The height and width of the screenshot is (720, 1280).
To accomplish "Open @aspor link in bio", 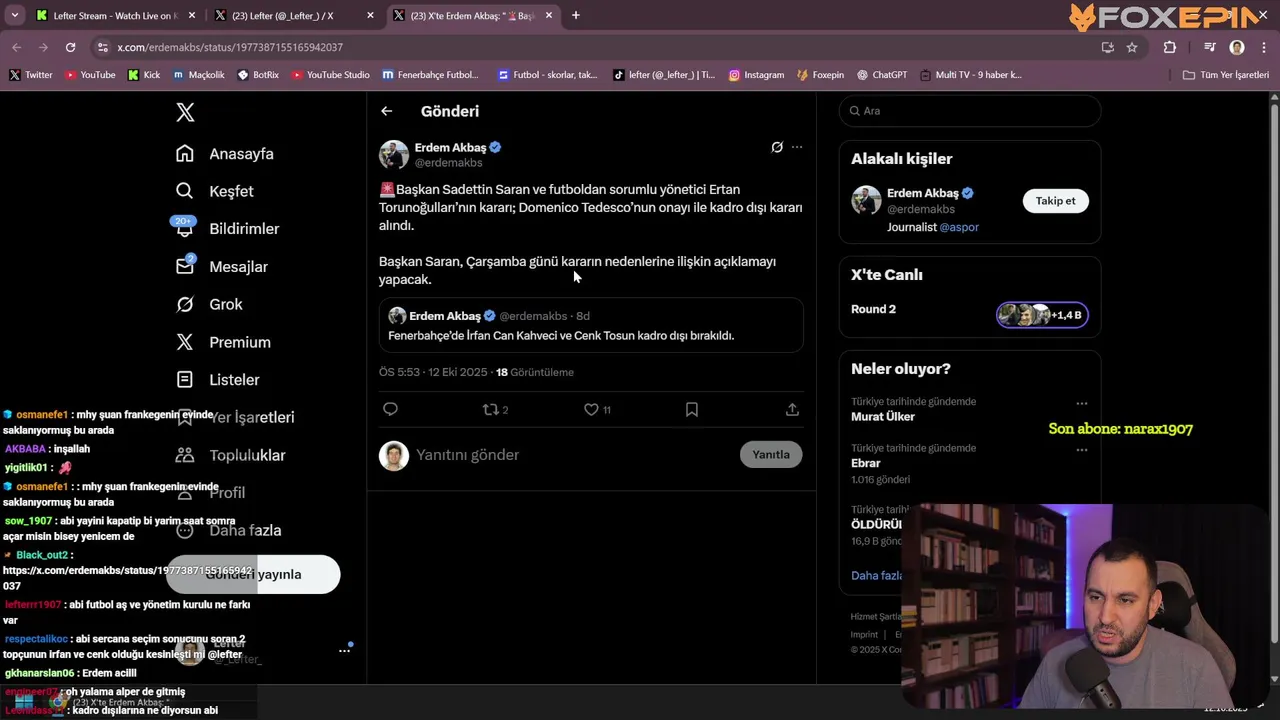I will tap(959, 227).
